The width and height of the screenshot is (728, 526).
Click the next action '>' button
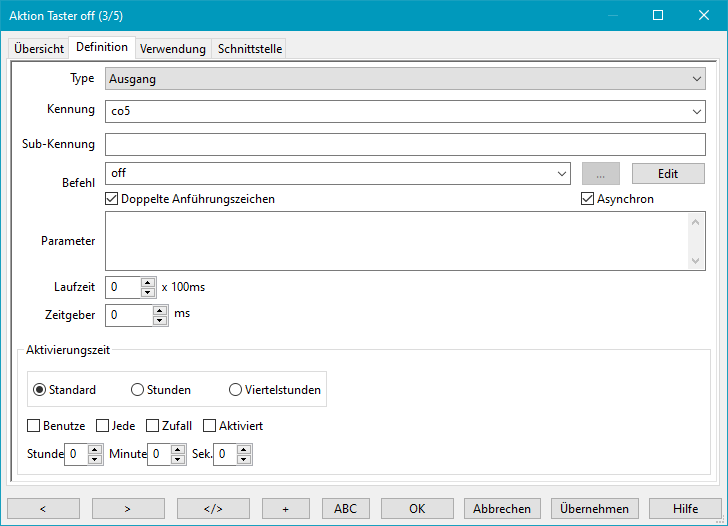pyautogui.click(x=128, y=508)
